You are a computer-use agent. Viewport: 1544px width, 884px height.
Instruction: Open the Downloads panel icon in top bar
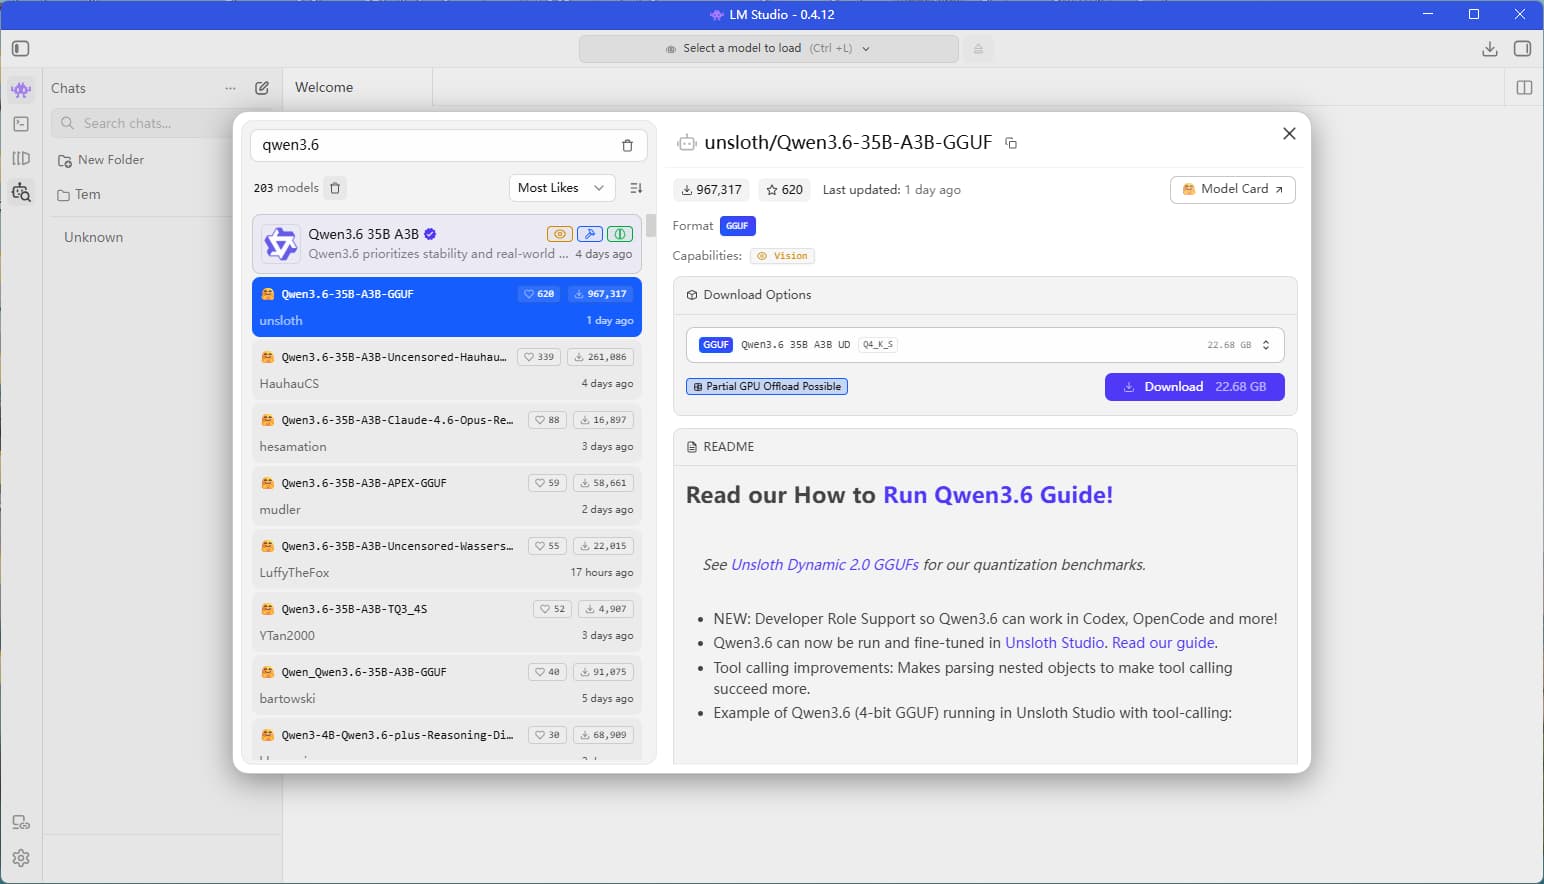click(x=1489, y=49)
